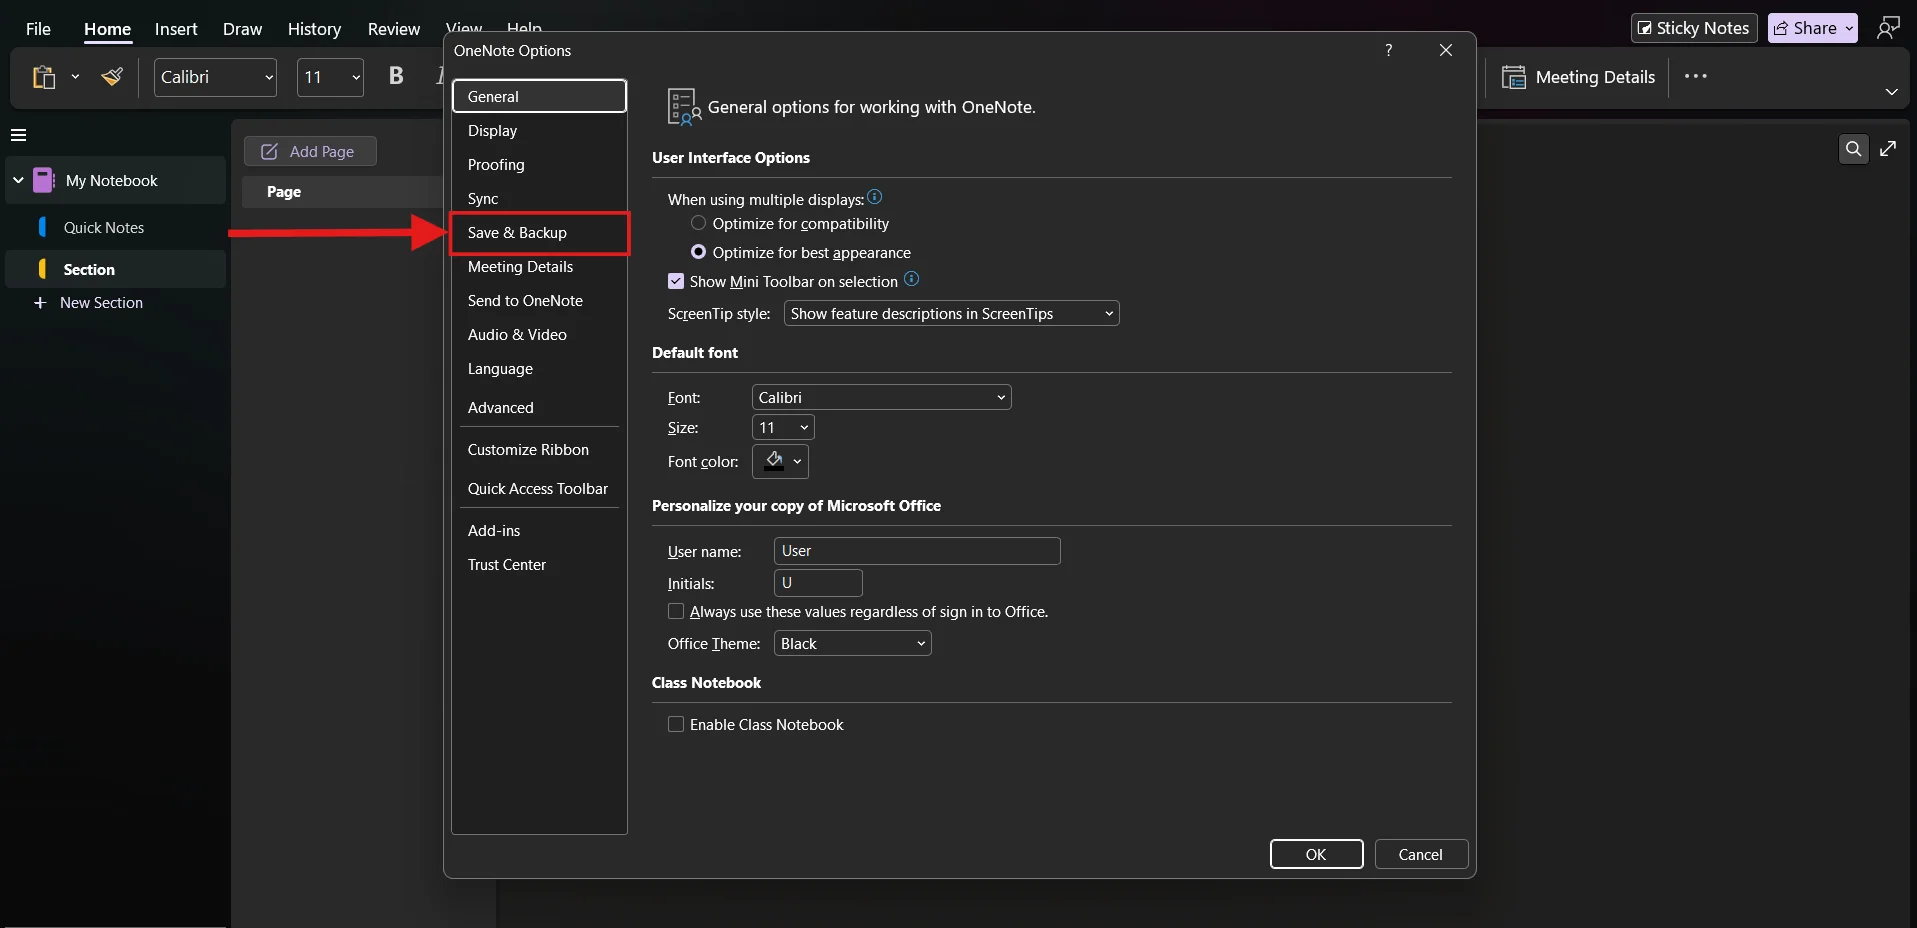Select Meeting Details options category

539,267
